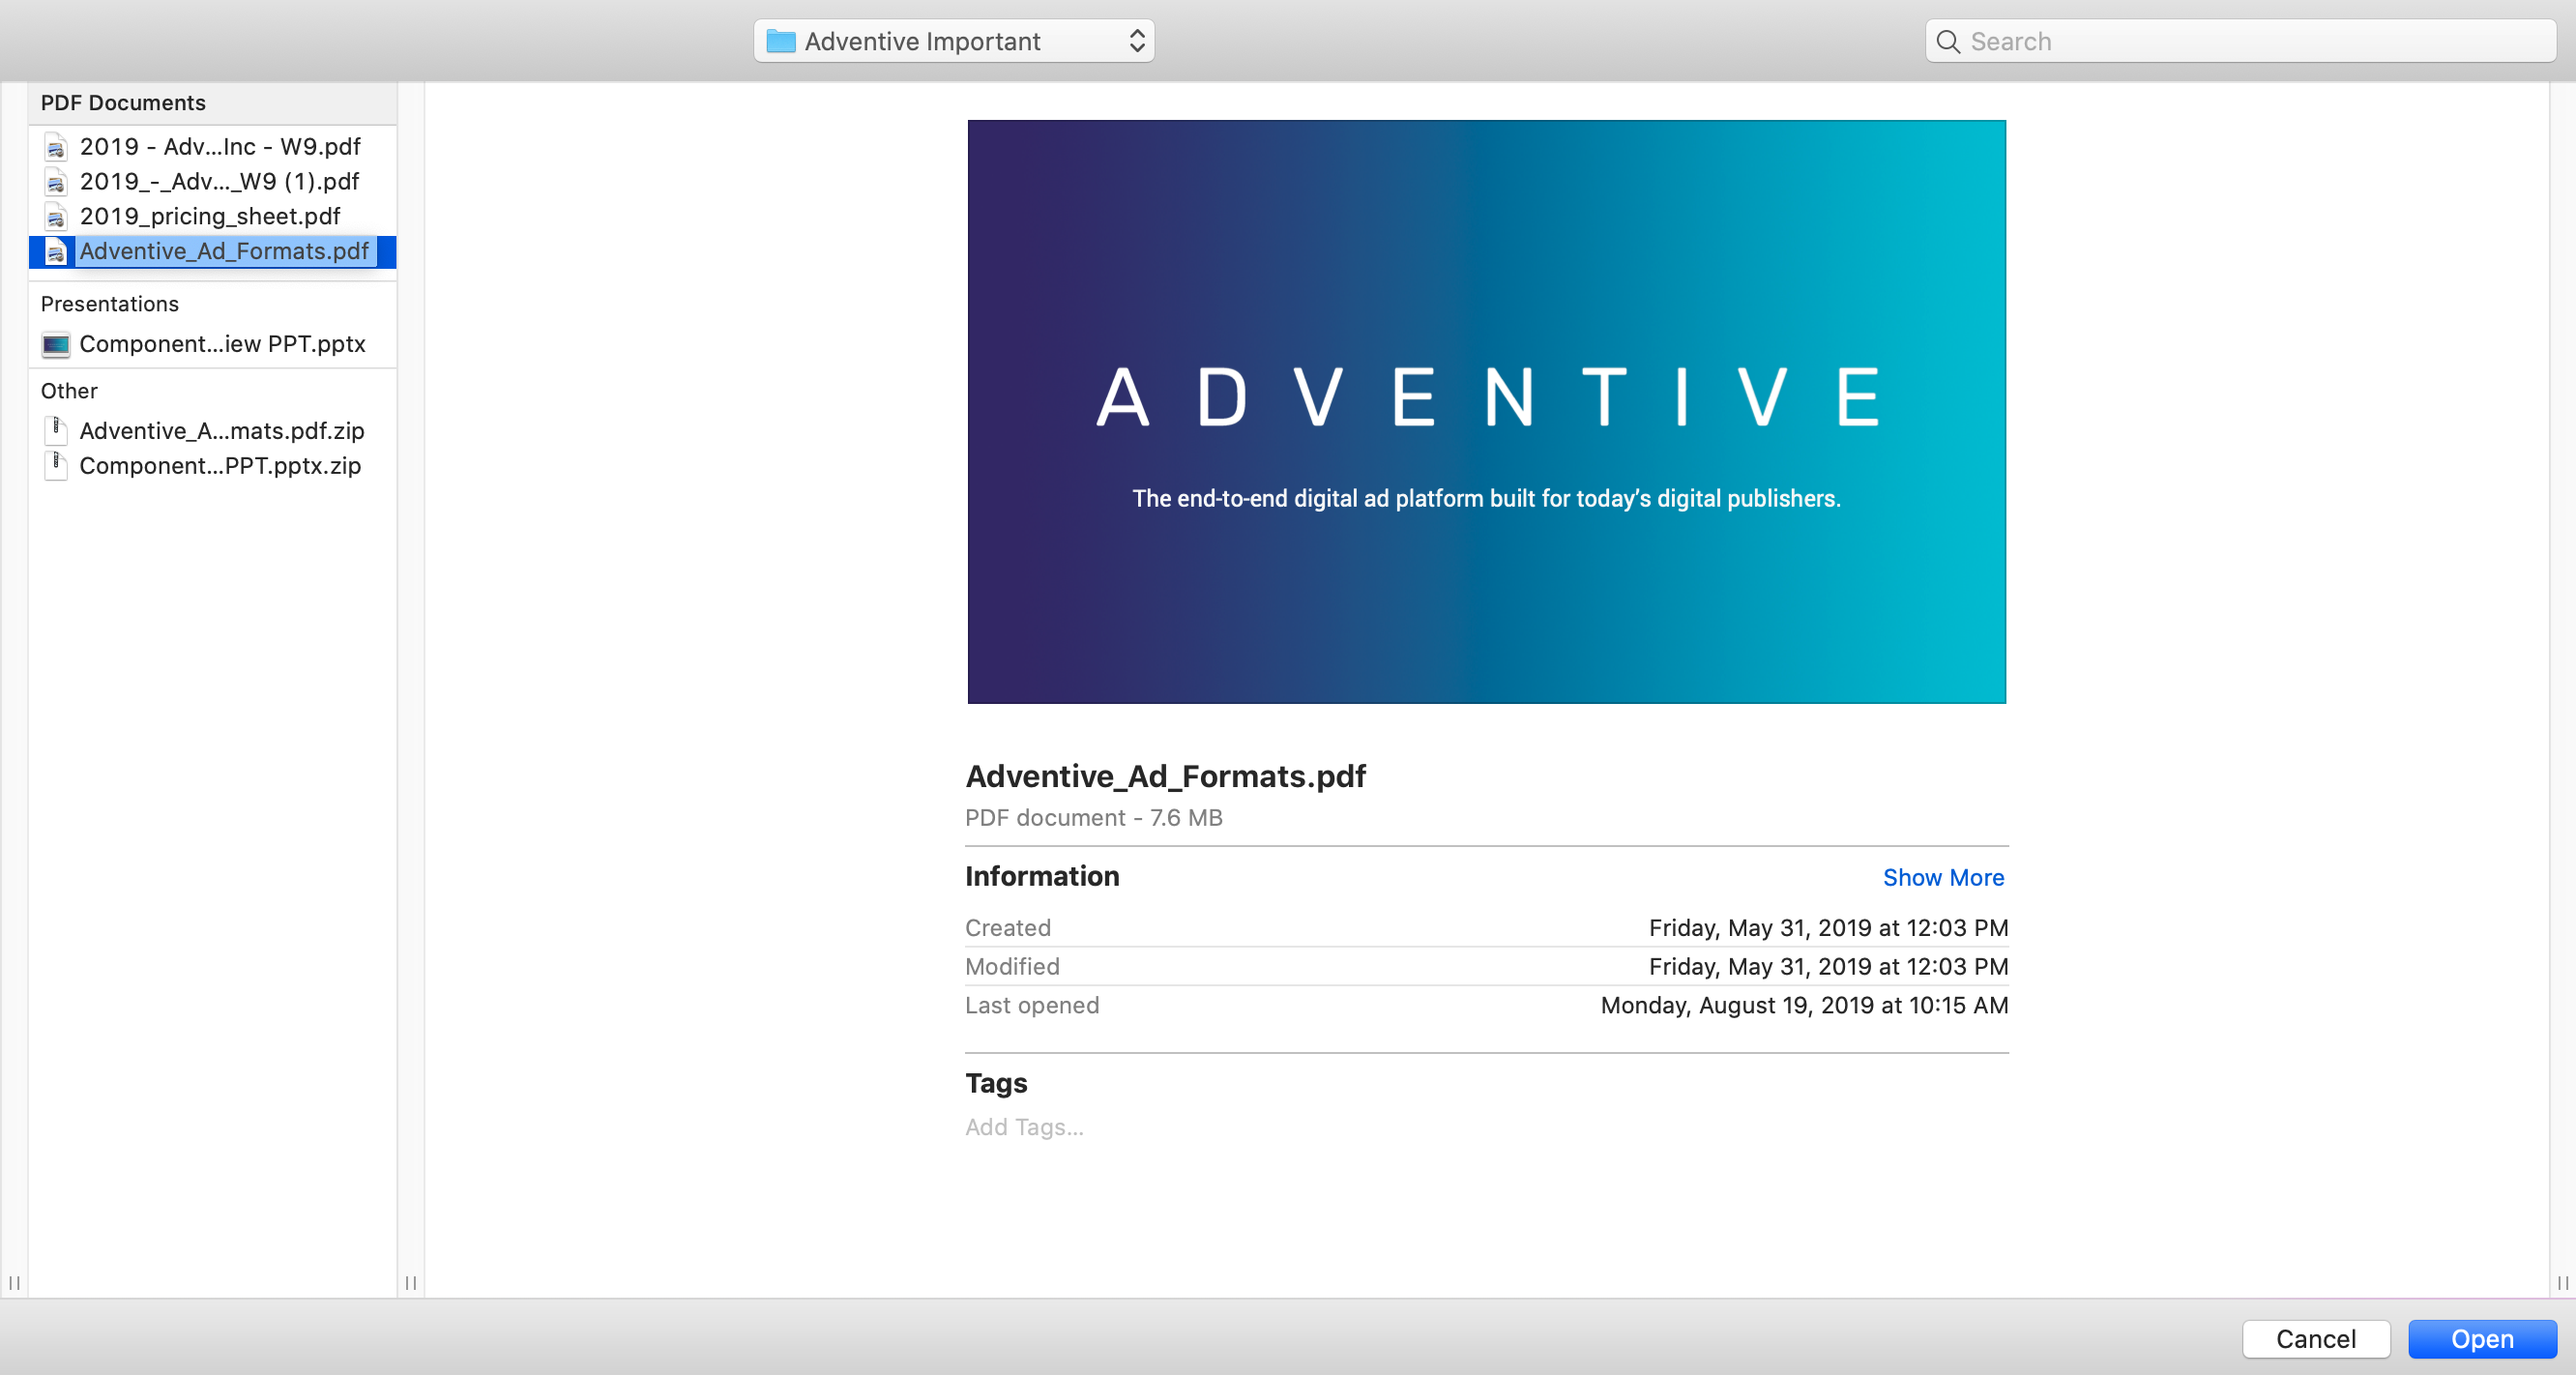Screen dimensions: 2576x1375
Task: Click the Presentations group header
Action: click(110, 304)
